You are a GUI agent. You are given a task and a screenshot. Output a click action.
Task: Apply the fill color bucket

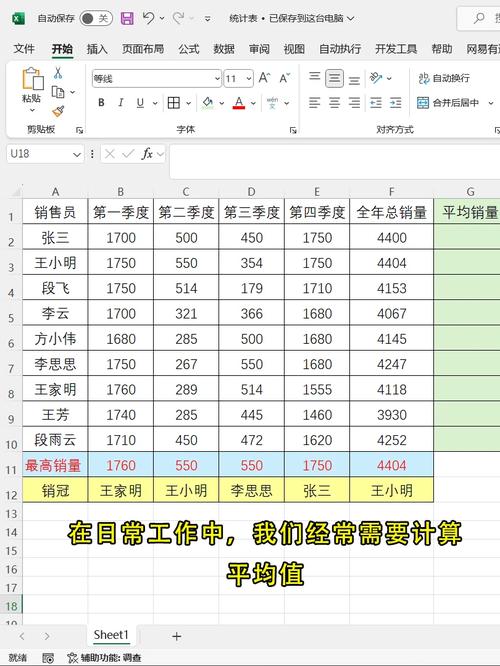tap(208, 103)
